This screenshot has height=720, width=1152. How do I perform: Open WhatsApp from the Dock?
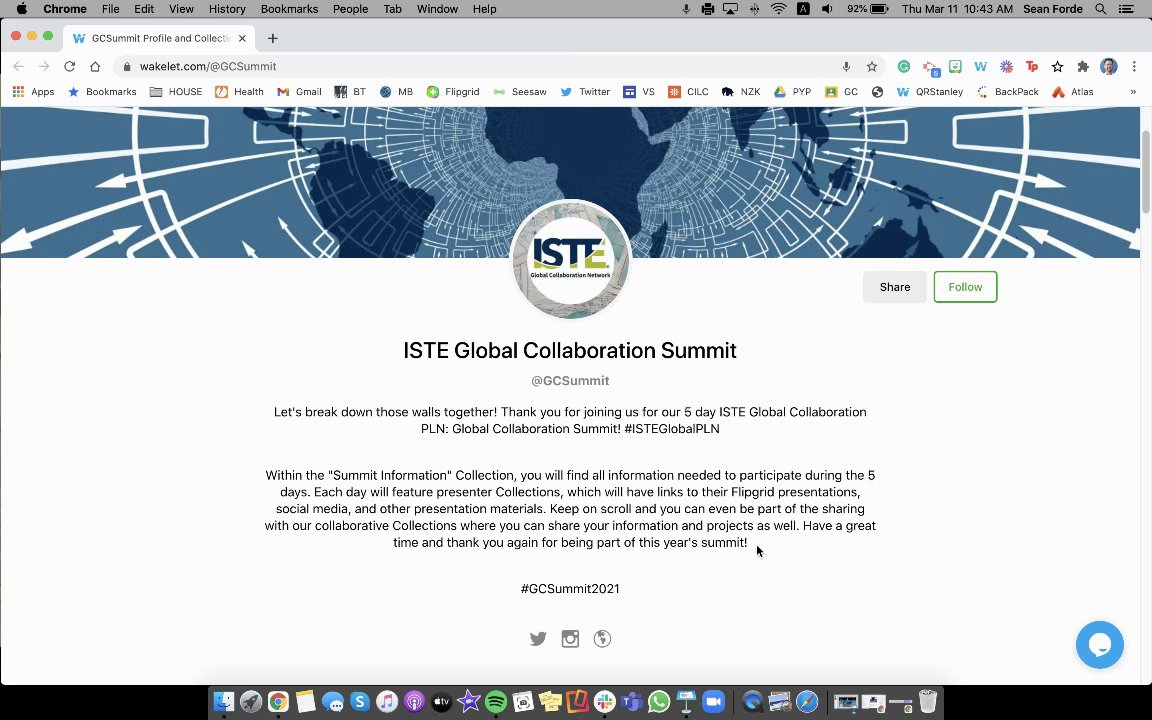click(x=659, y=702)
